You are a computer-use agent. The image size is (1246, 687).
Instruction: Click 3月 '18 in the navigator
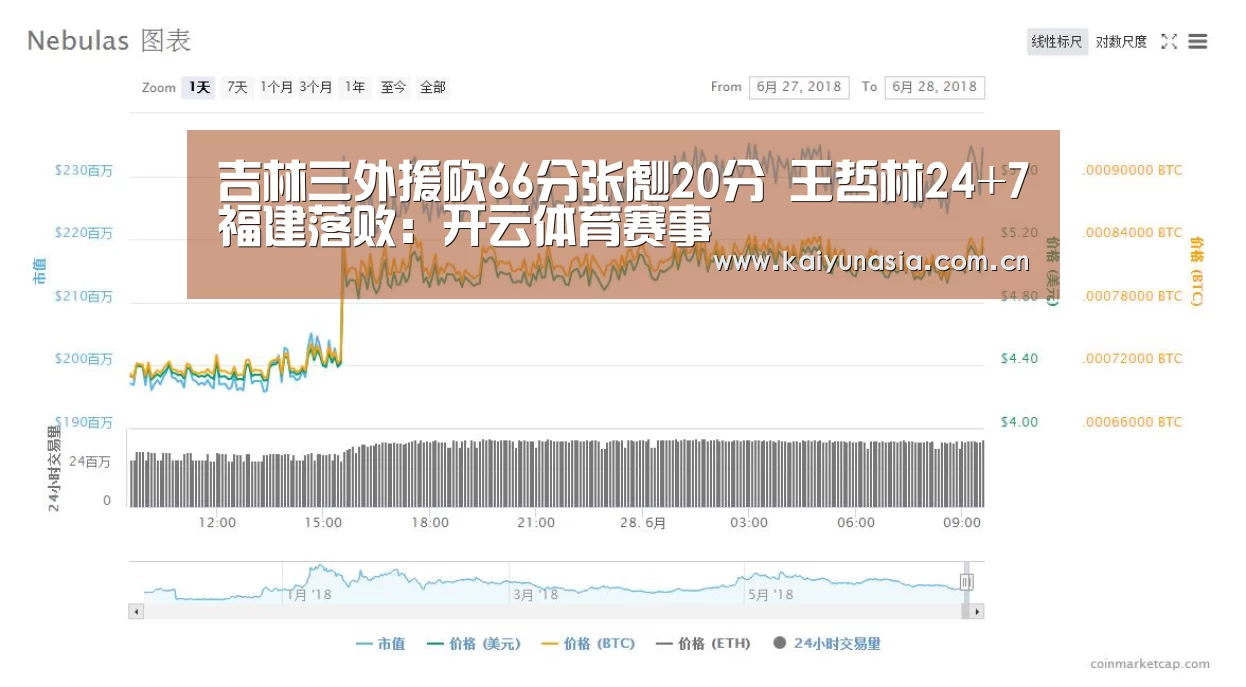pyautogui.click(x=535, y=594)
